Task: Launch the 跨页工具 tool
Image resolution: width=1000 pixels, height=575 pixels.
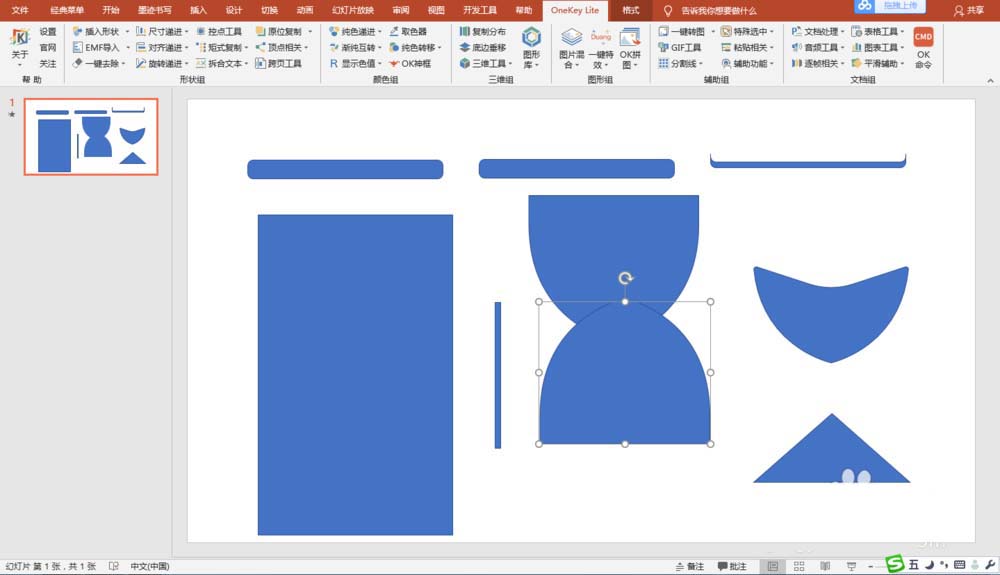Action: [x=278, y=63]
